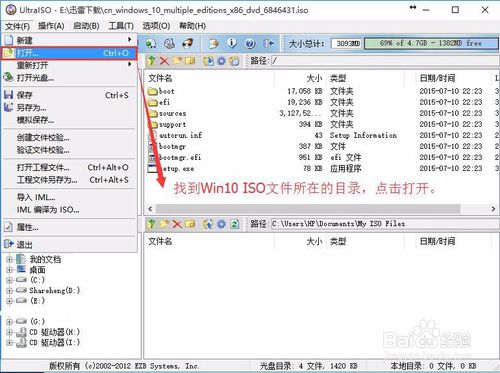Choose 退出 from File menu

(69, 245)
